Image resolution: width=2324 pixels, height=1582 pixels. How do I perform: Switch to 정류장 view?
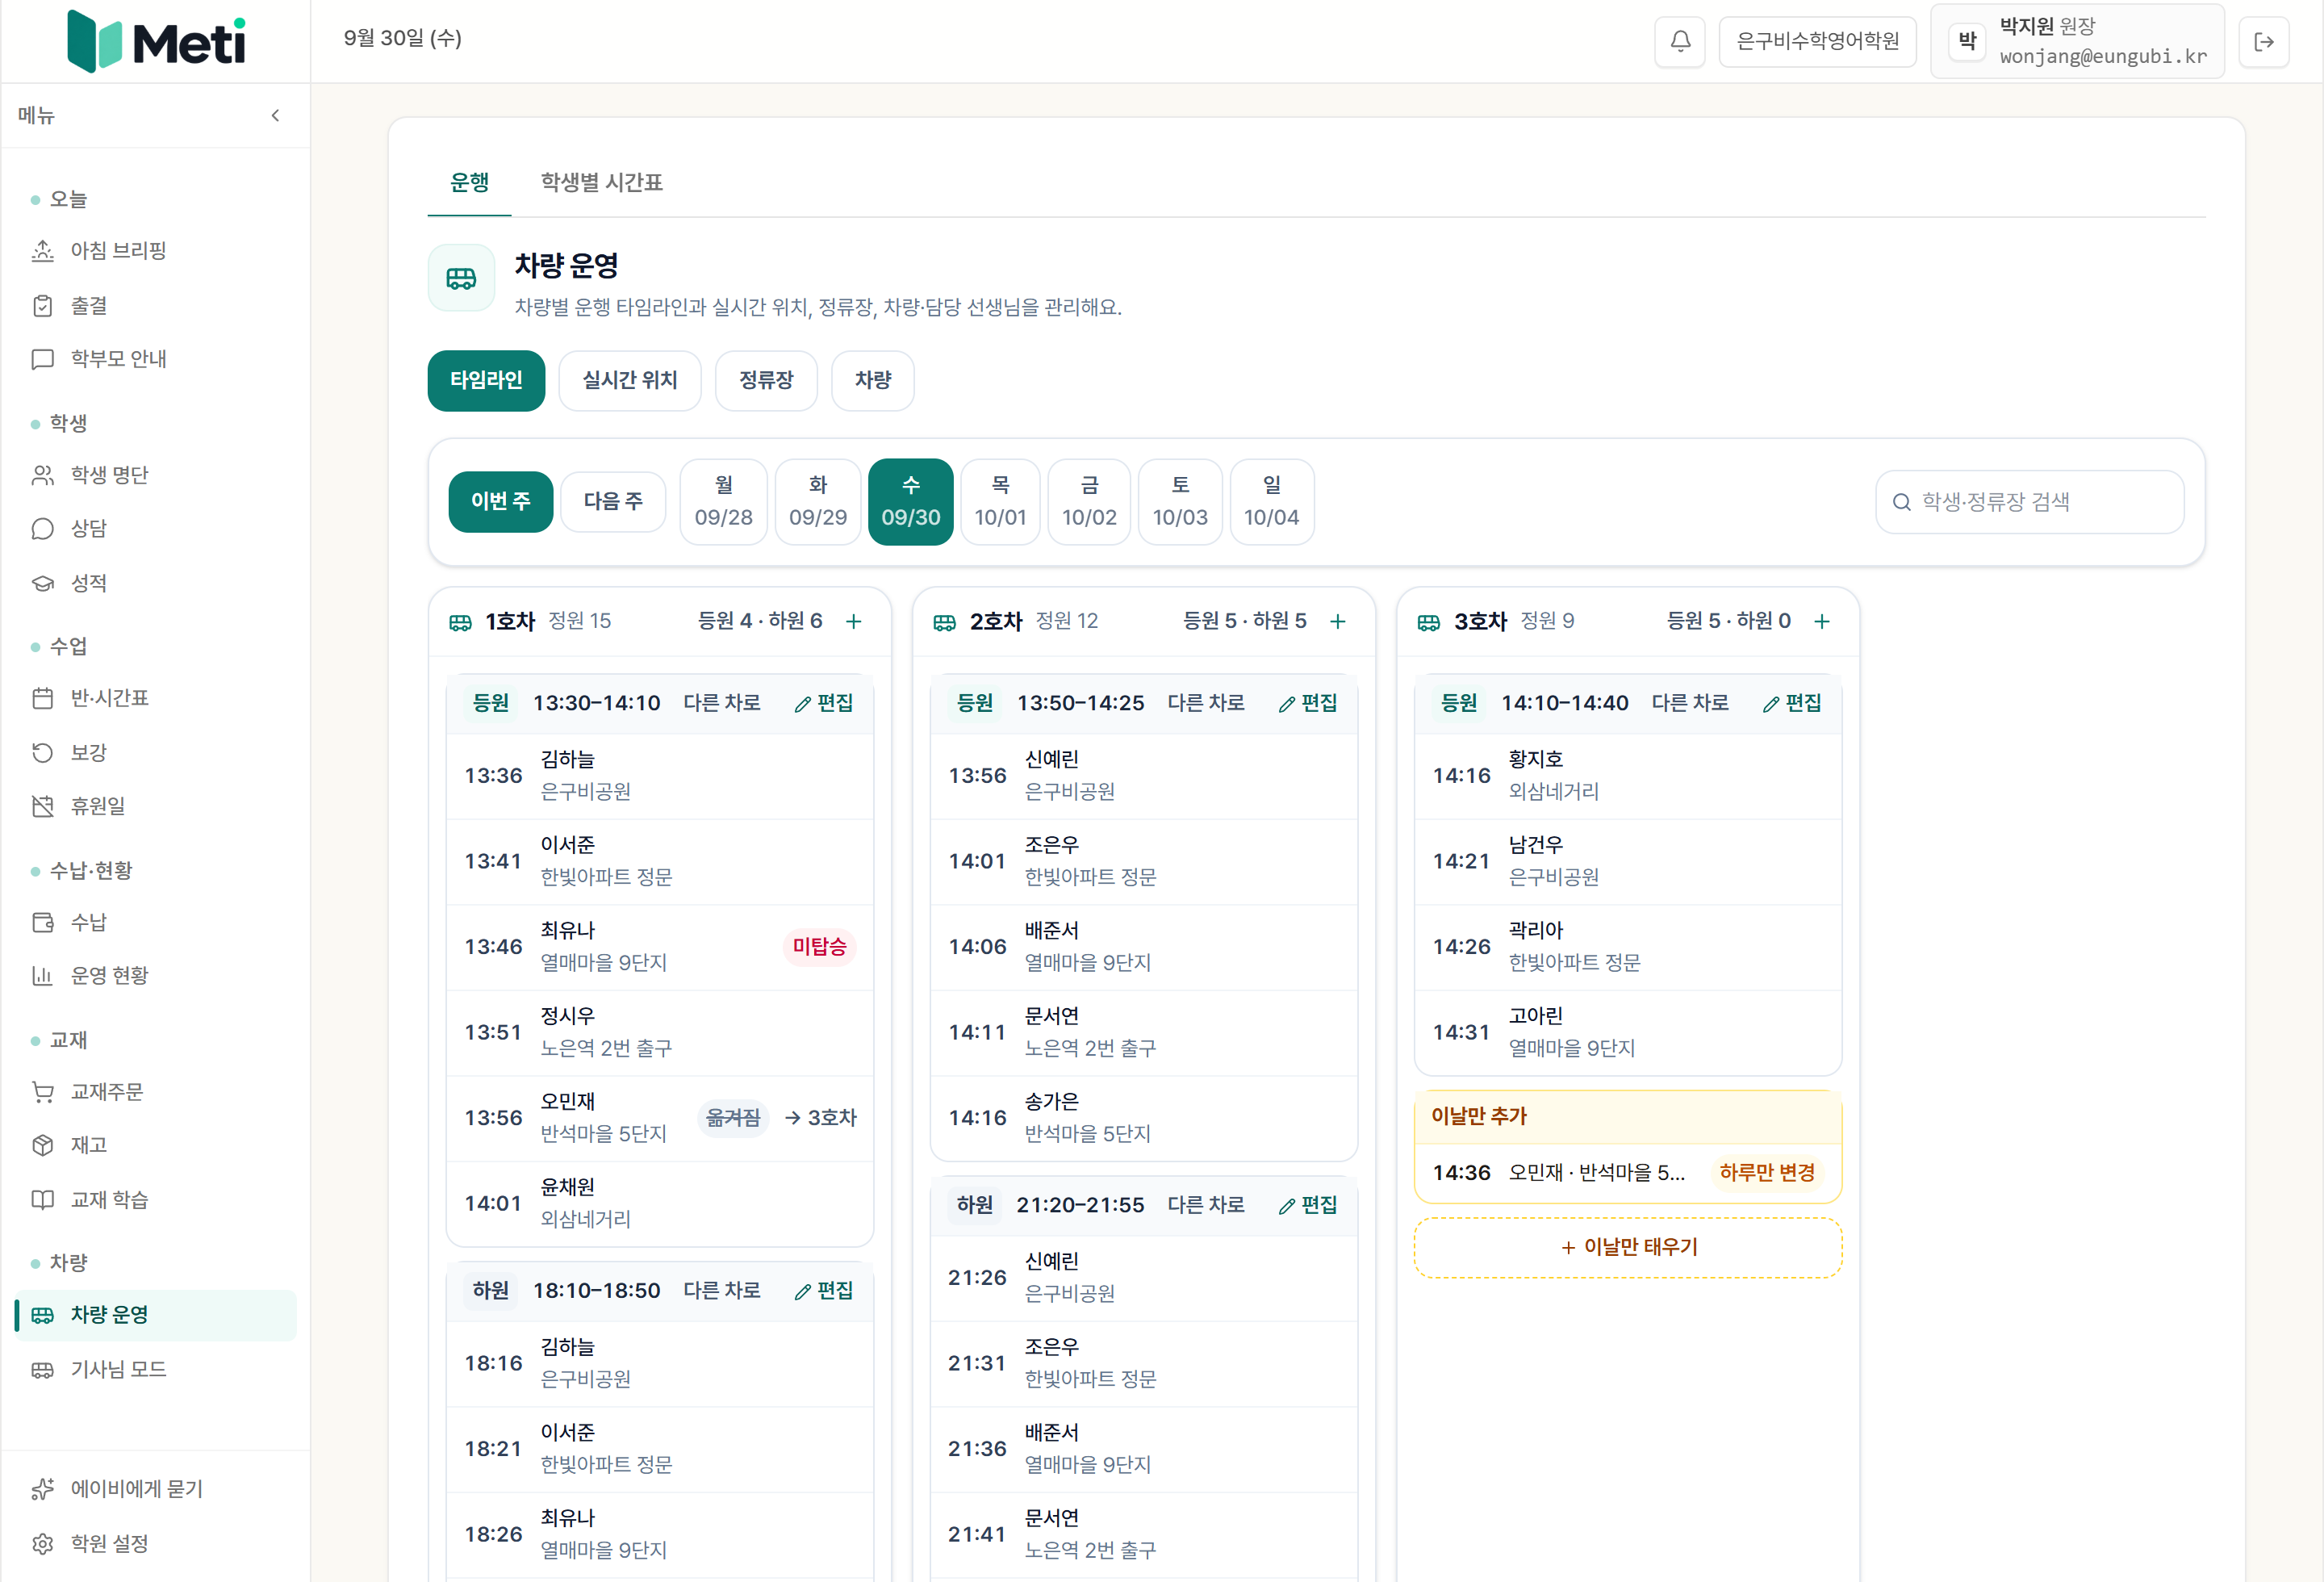[766, 380]
